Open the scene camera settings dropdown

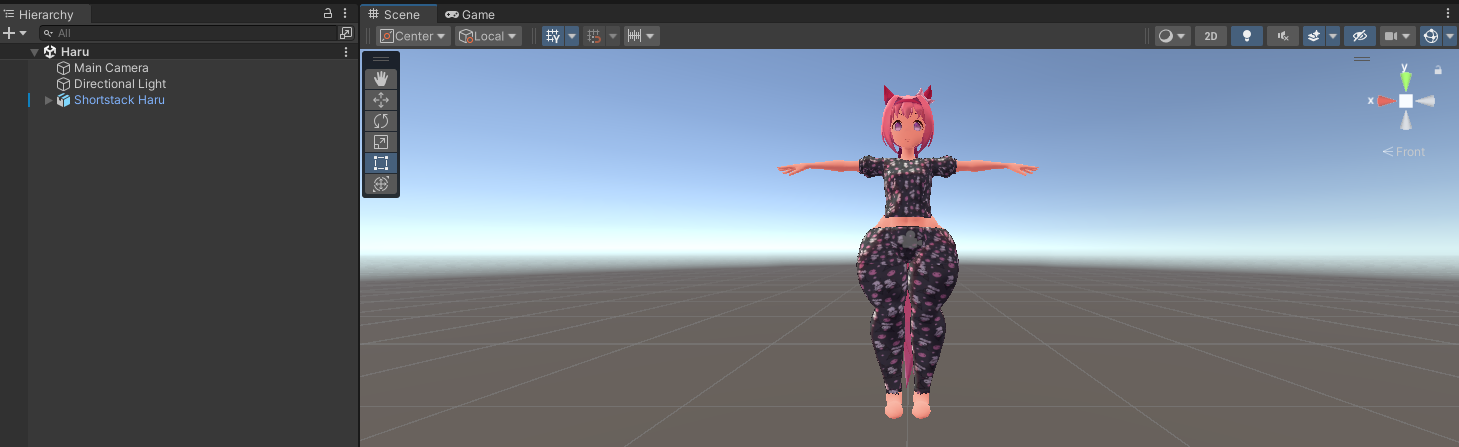(x=1397, y=36)
